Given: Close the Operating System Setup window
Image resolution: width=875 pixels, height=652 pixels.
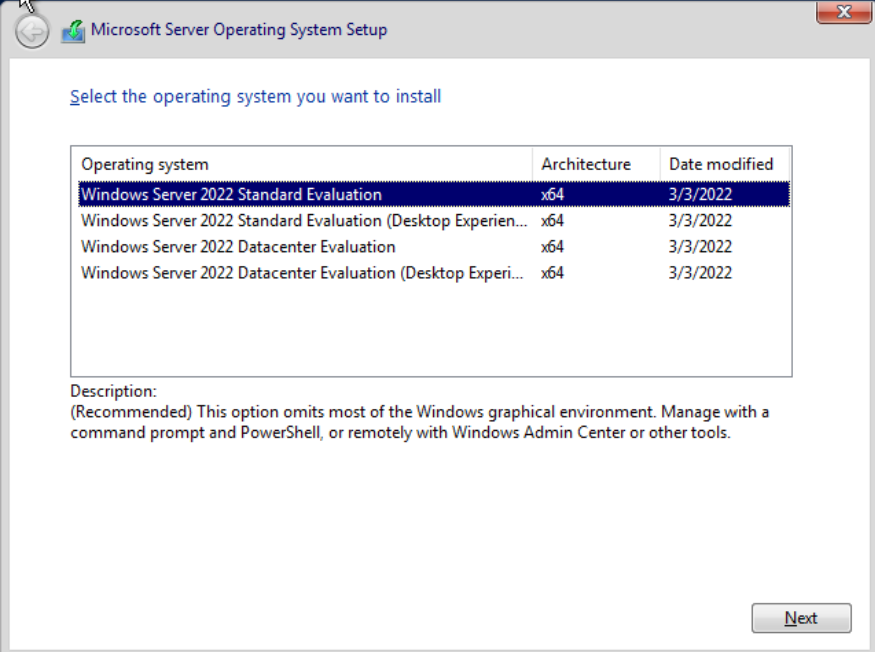Looking at the screenshot, I should pyautogui.click(x=841, y=13).
